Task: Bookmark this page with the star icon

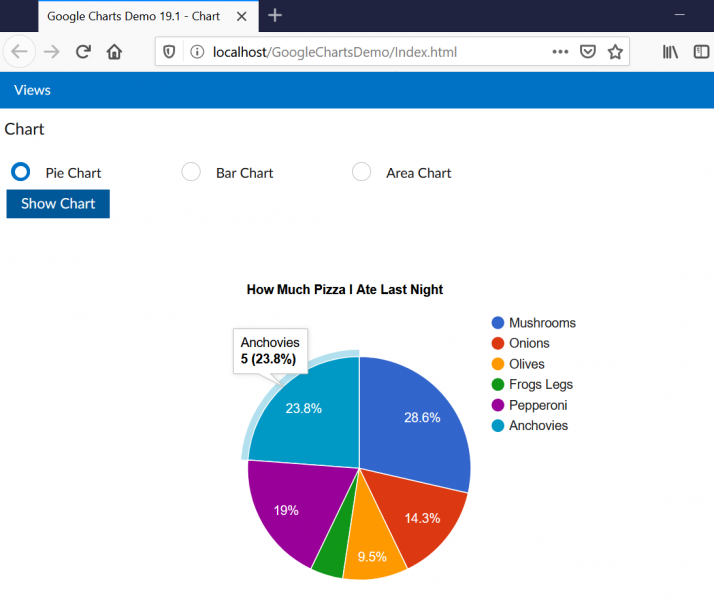Action: point(615,52)
